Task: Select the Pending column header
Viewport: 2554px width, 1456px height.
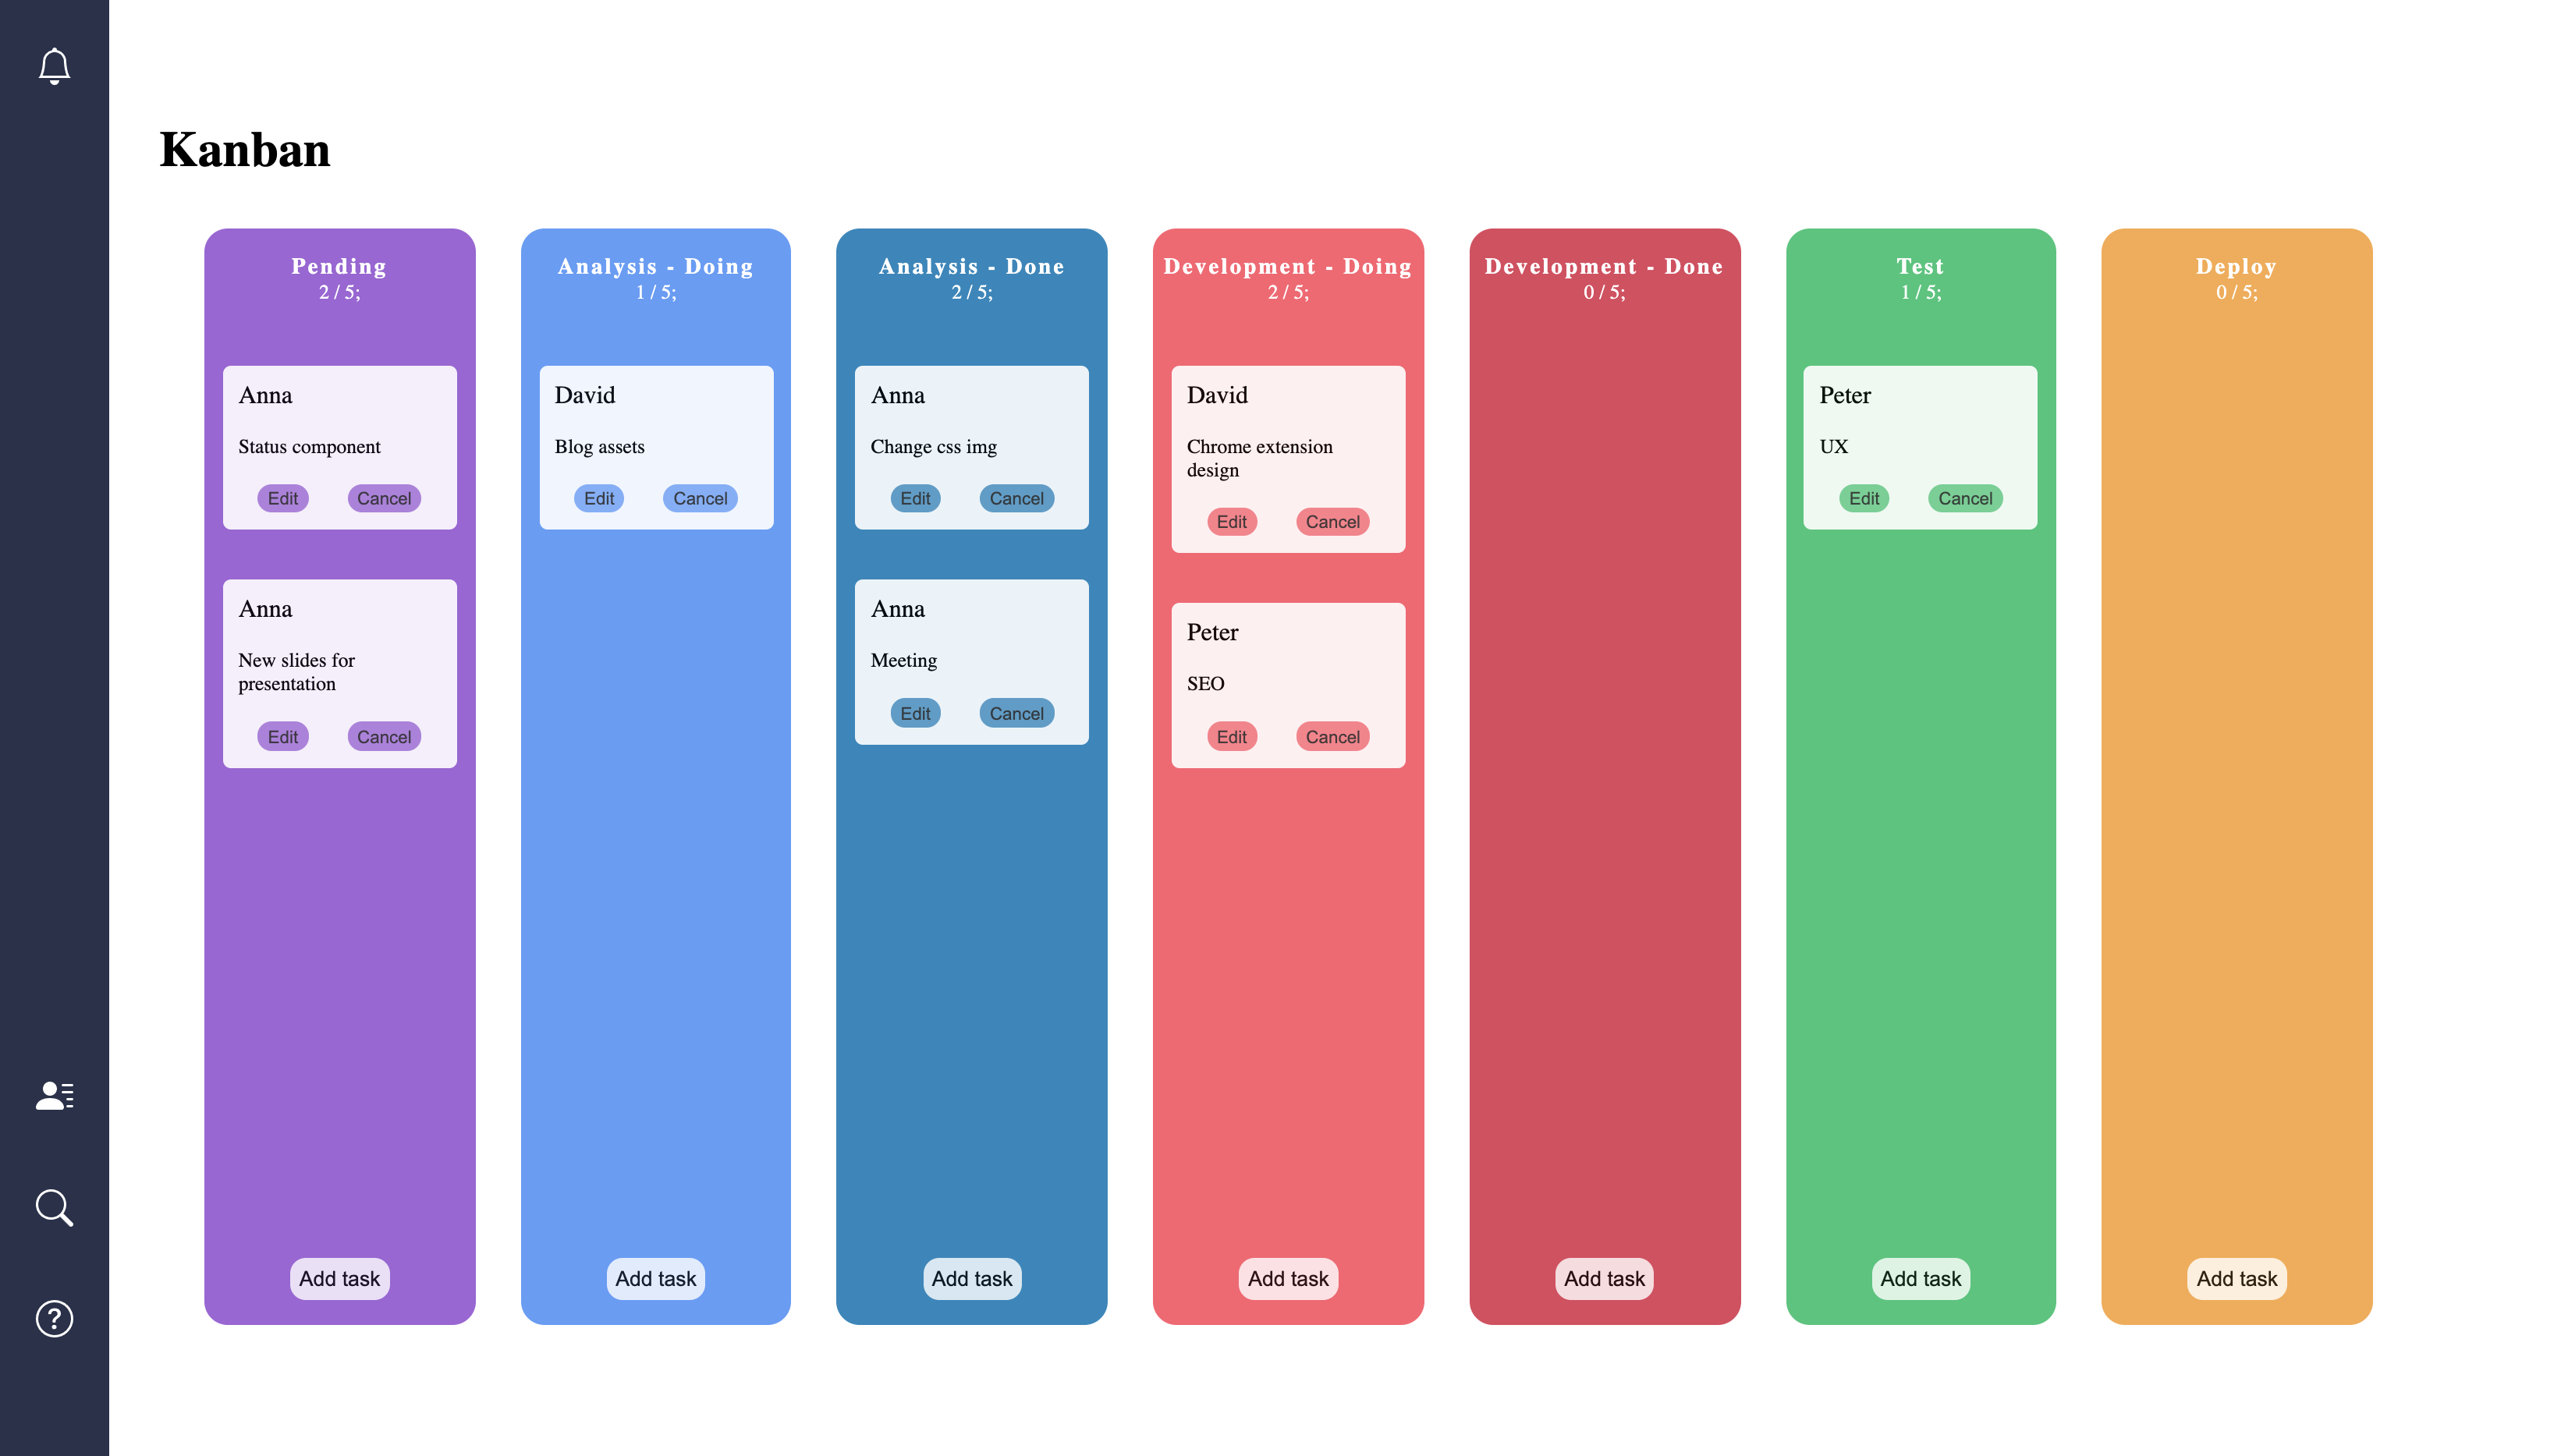Action: coord(339,265)
